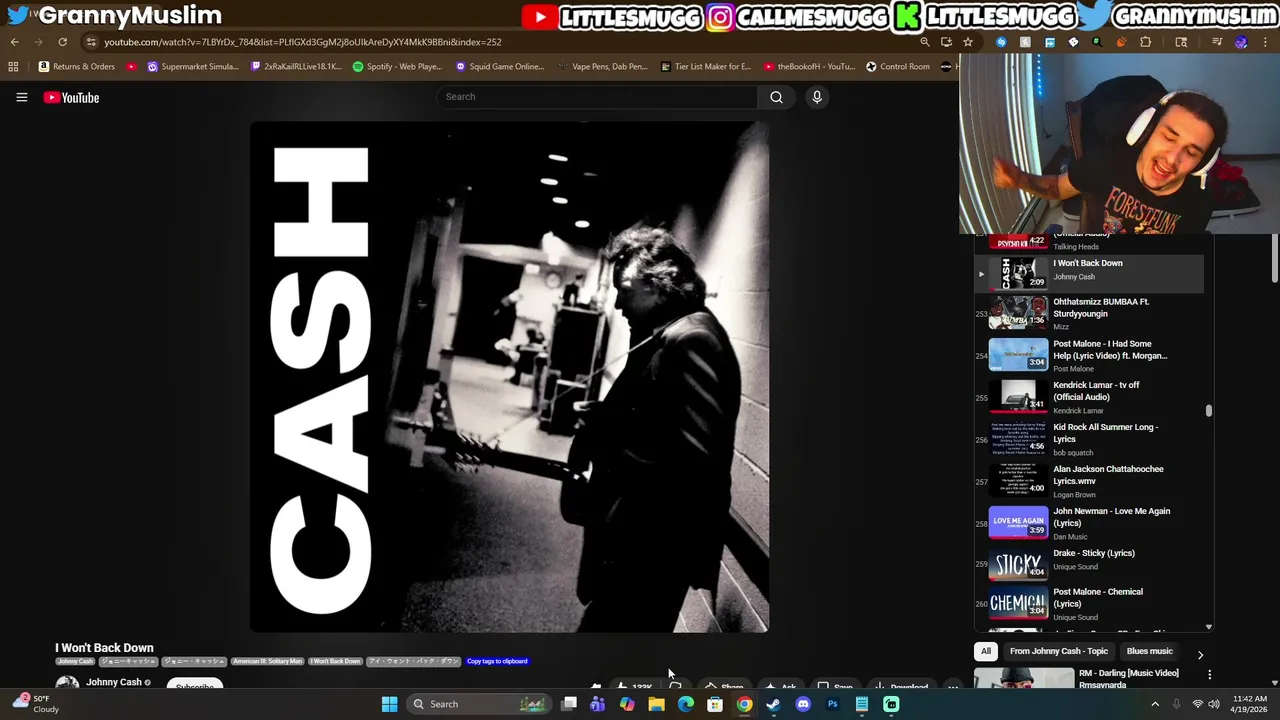Open the STICKY thumbnail in playlist
Screen dimensions: 1280x720
click(x=1018, y=565)
